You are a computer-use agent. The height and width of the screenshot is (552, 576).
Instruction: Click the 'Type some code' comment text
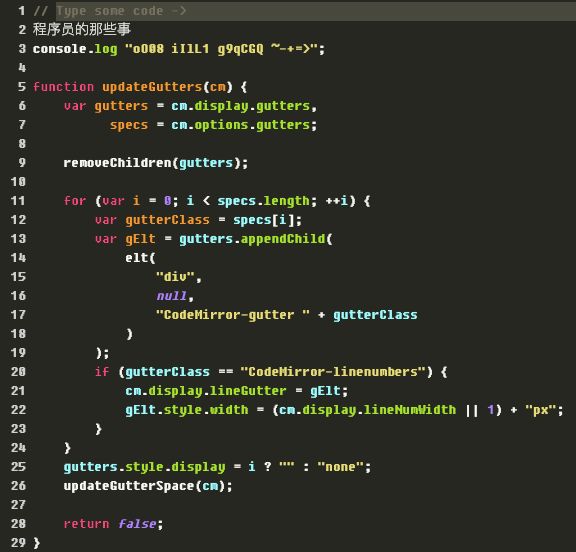(x=109, y=11)
